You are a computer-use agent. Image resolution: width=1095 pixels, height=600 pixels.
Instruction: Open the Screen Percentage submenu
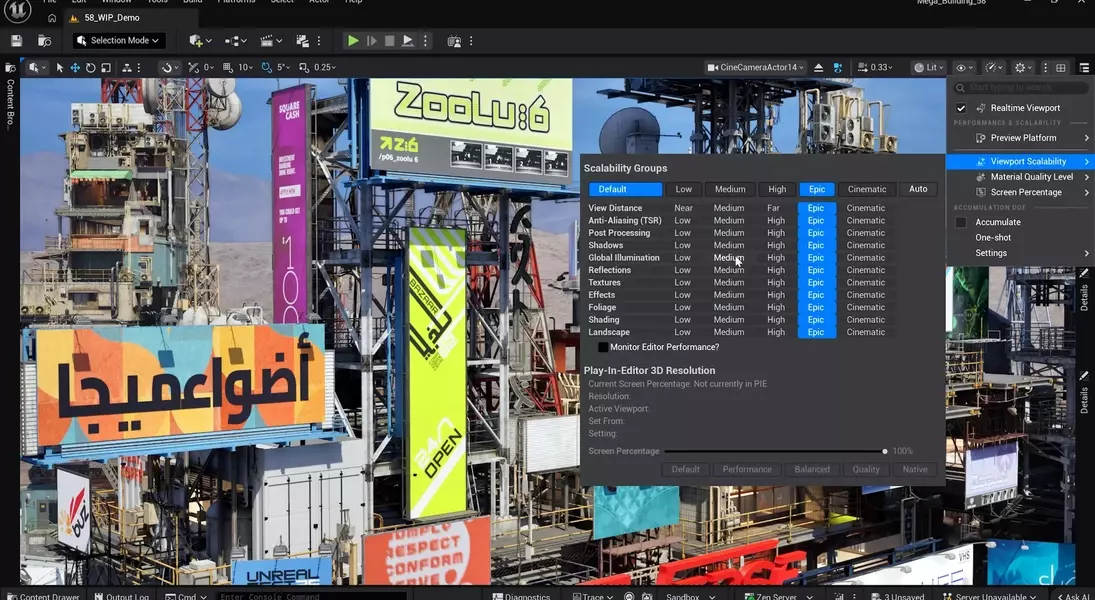coord(1020,192)
